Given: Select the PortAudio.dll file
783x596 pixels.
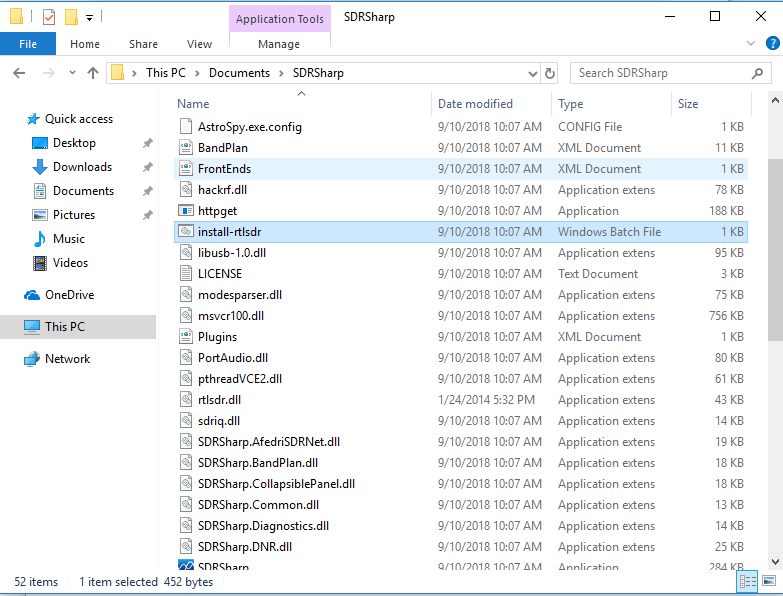Looking at the screenshot, I should 461,357.
